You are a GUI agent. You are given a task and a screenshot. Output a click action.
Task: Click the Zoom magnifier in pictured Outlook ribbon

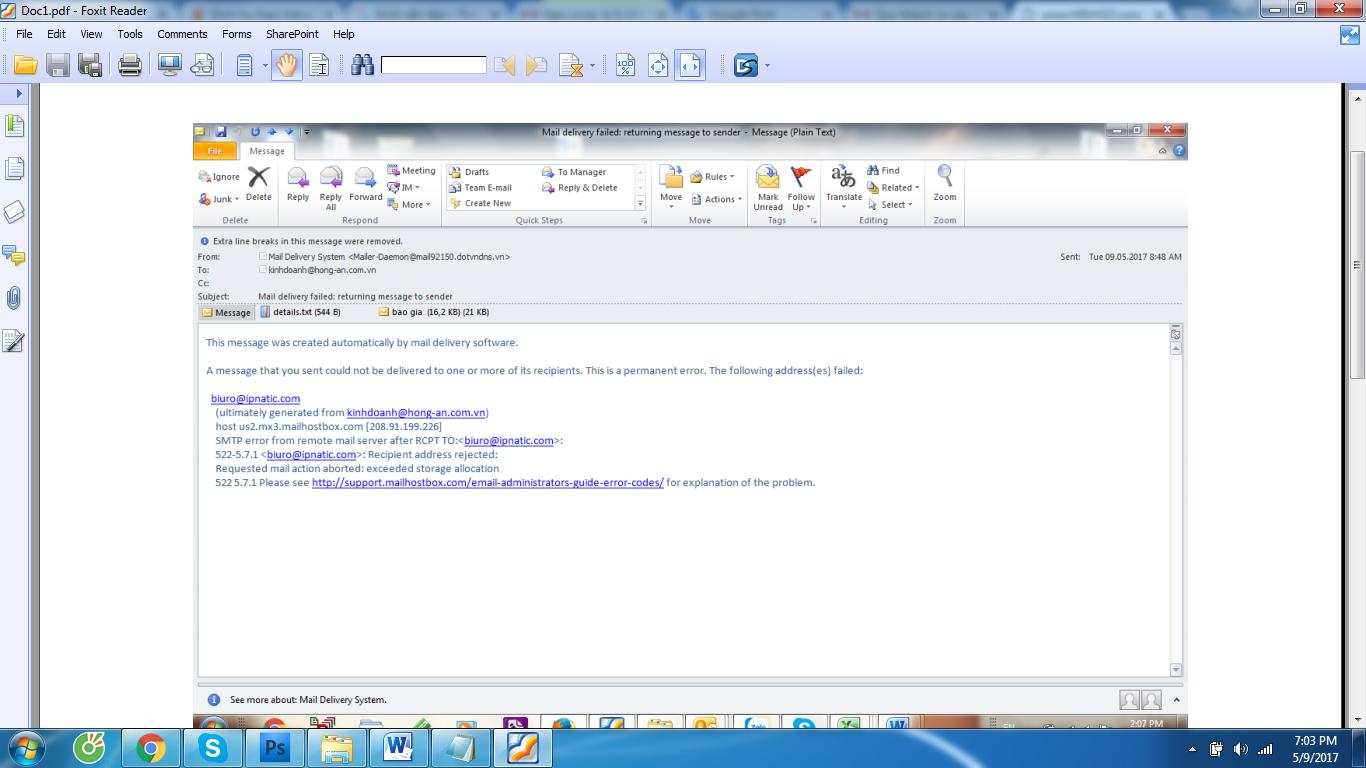point(945,185)
